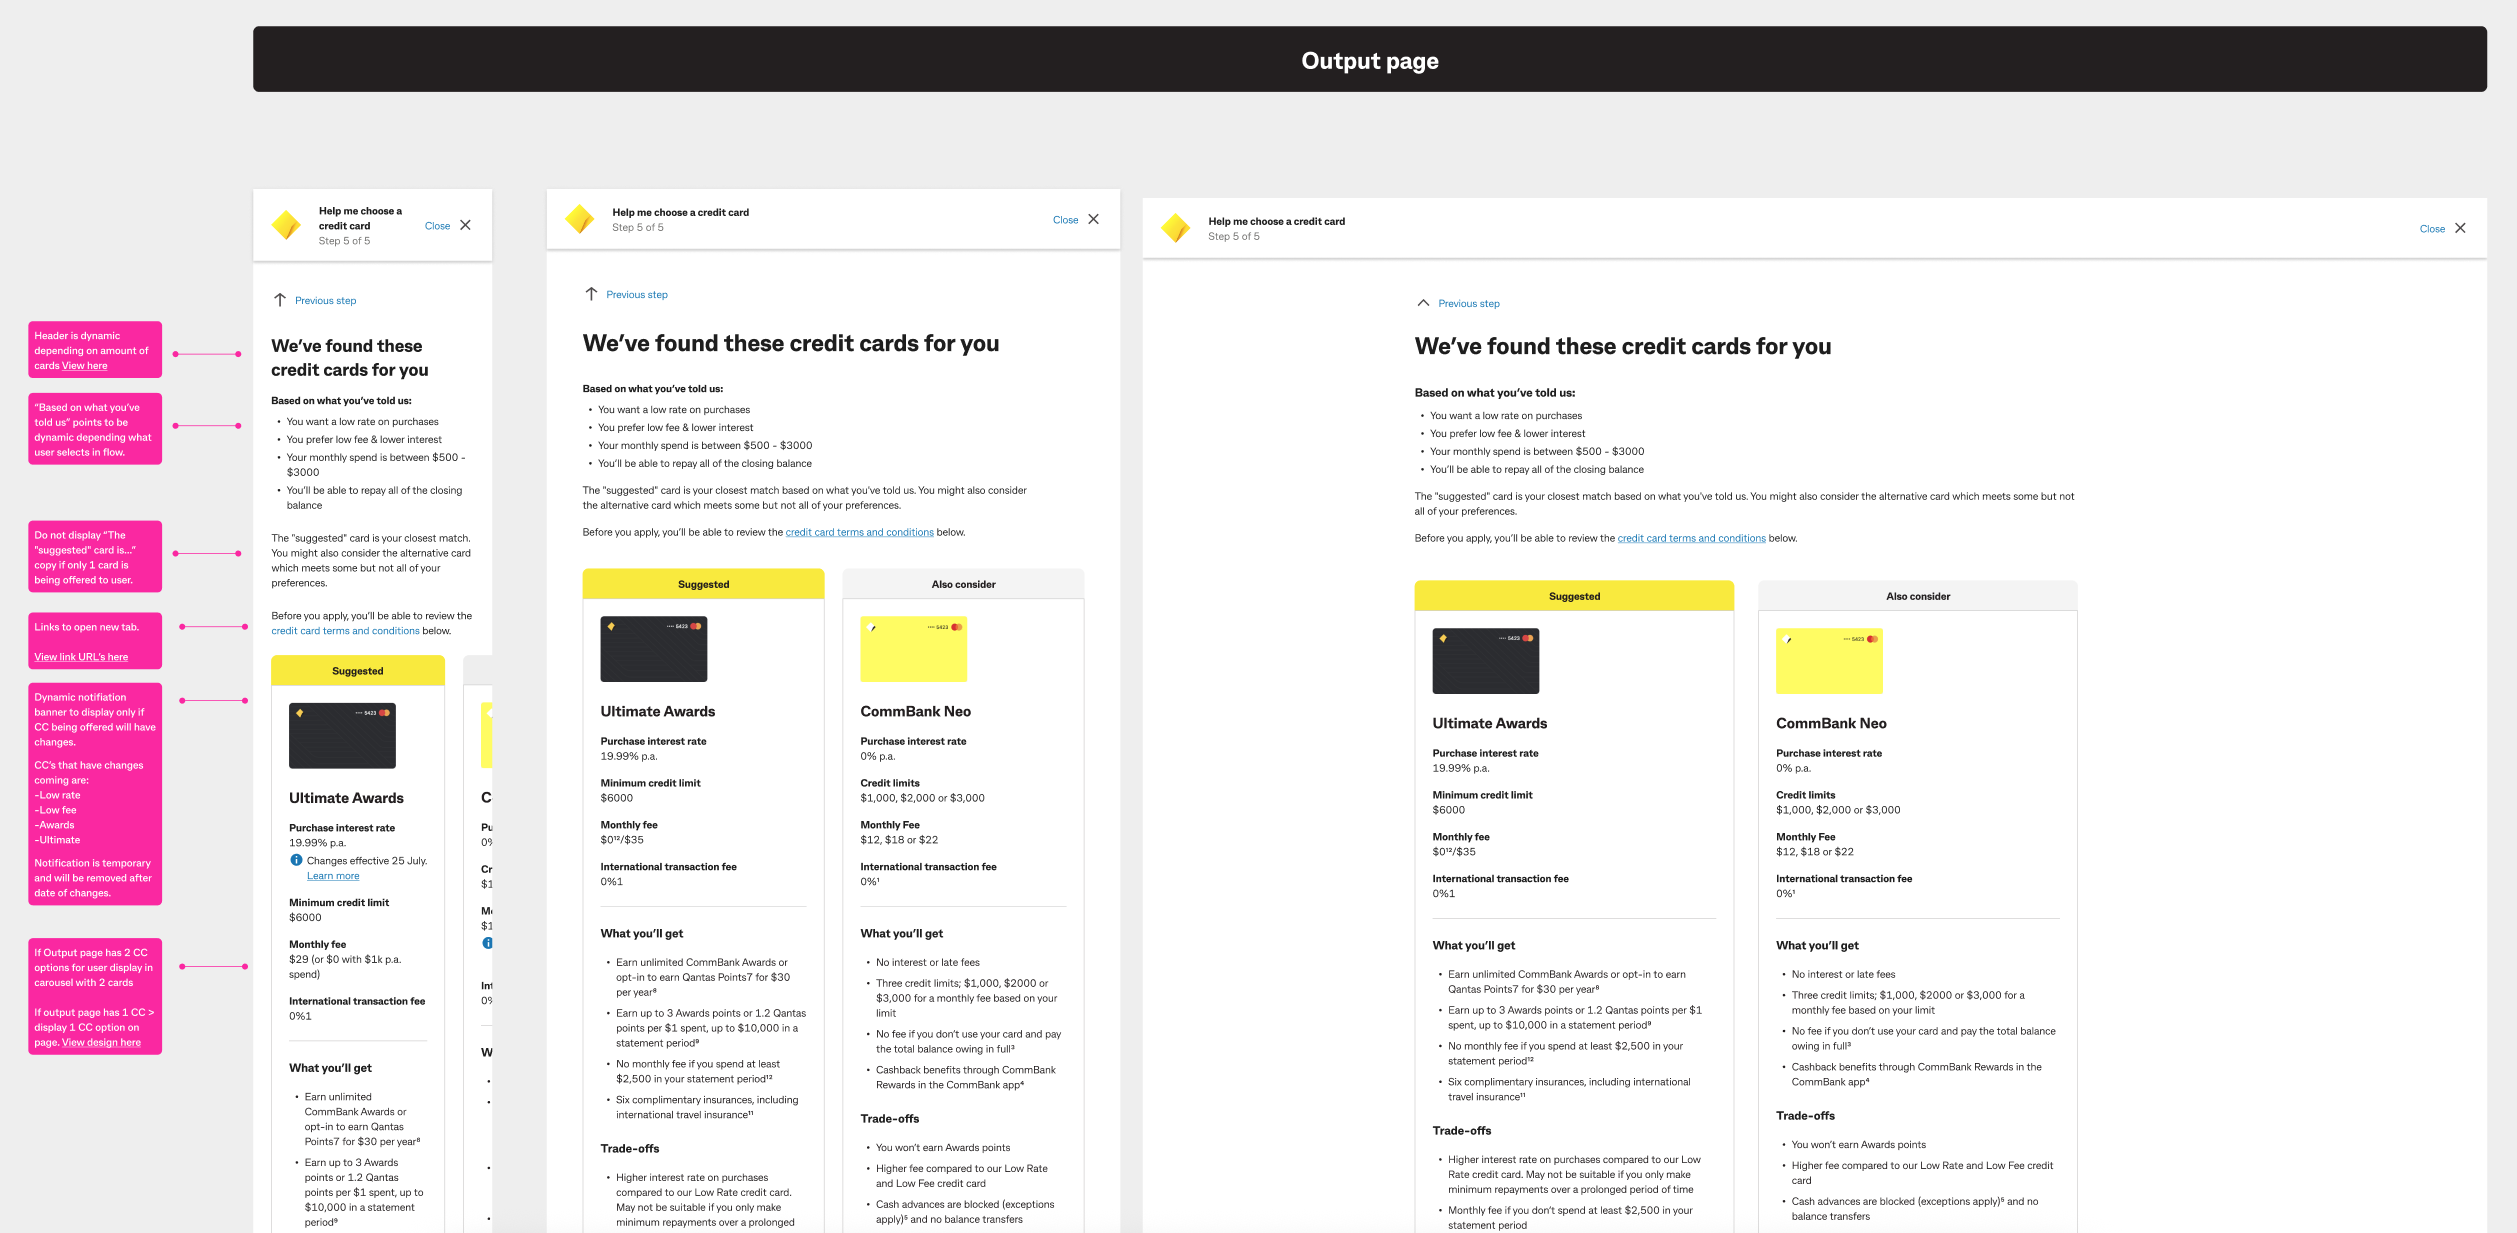Click the 'Previous step' text link in desktop layout
The width and height of the screenshot is (2517, 1233).
tap(1469, 304)
